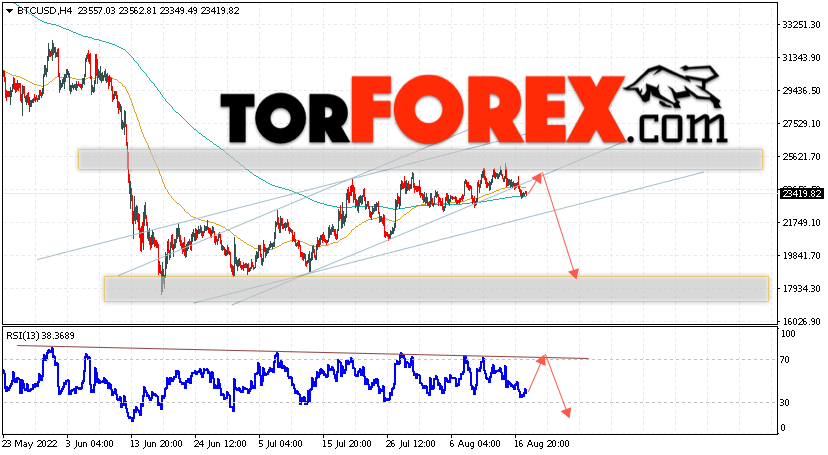Select the 13 Jun 20:00 time label
828x455 pixels.
156,444
